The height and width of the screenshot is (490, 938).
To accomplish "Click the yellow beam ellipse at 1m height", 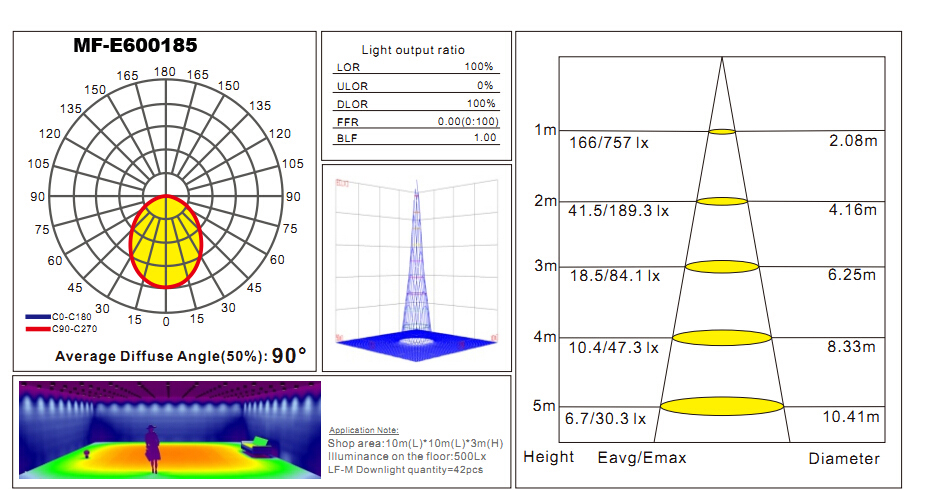I will click(x=722, y=131).
